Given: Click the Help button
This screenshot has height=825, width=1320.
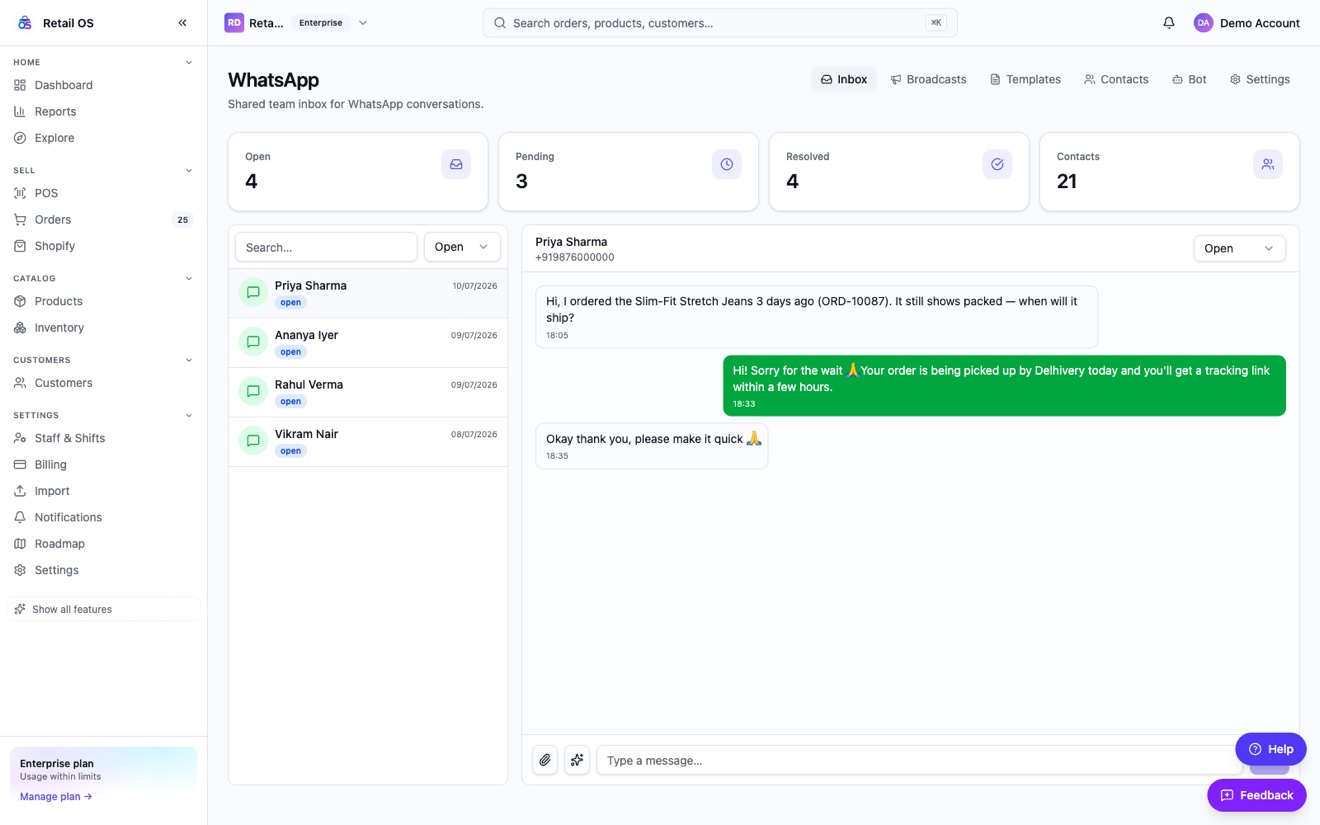Looking at the screenshot, I should point(1271,749).
